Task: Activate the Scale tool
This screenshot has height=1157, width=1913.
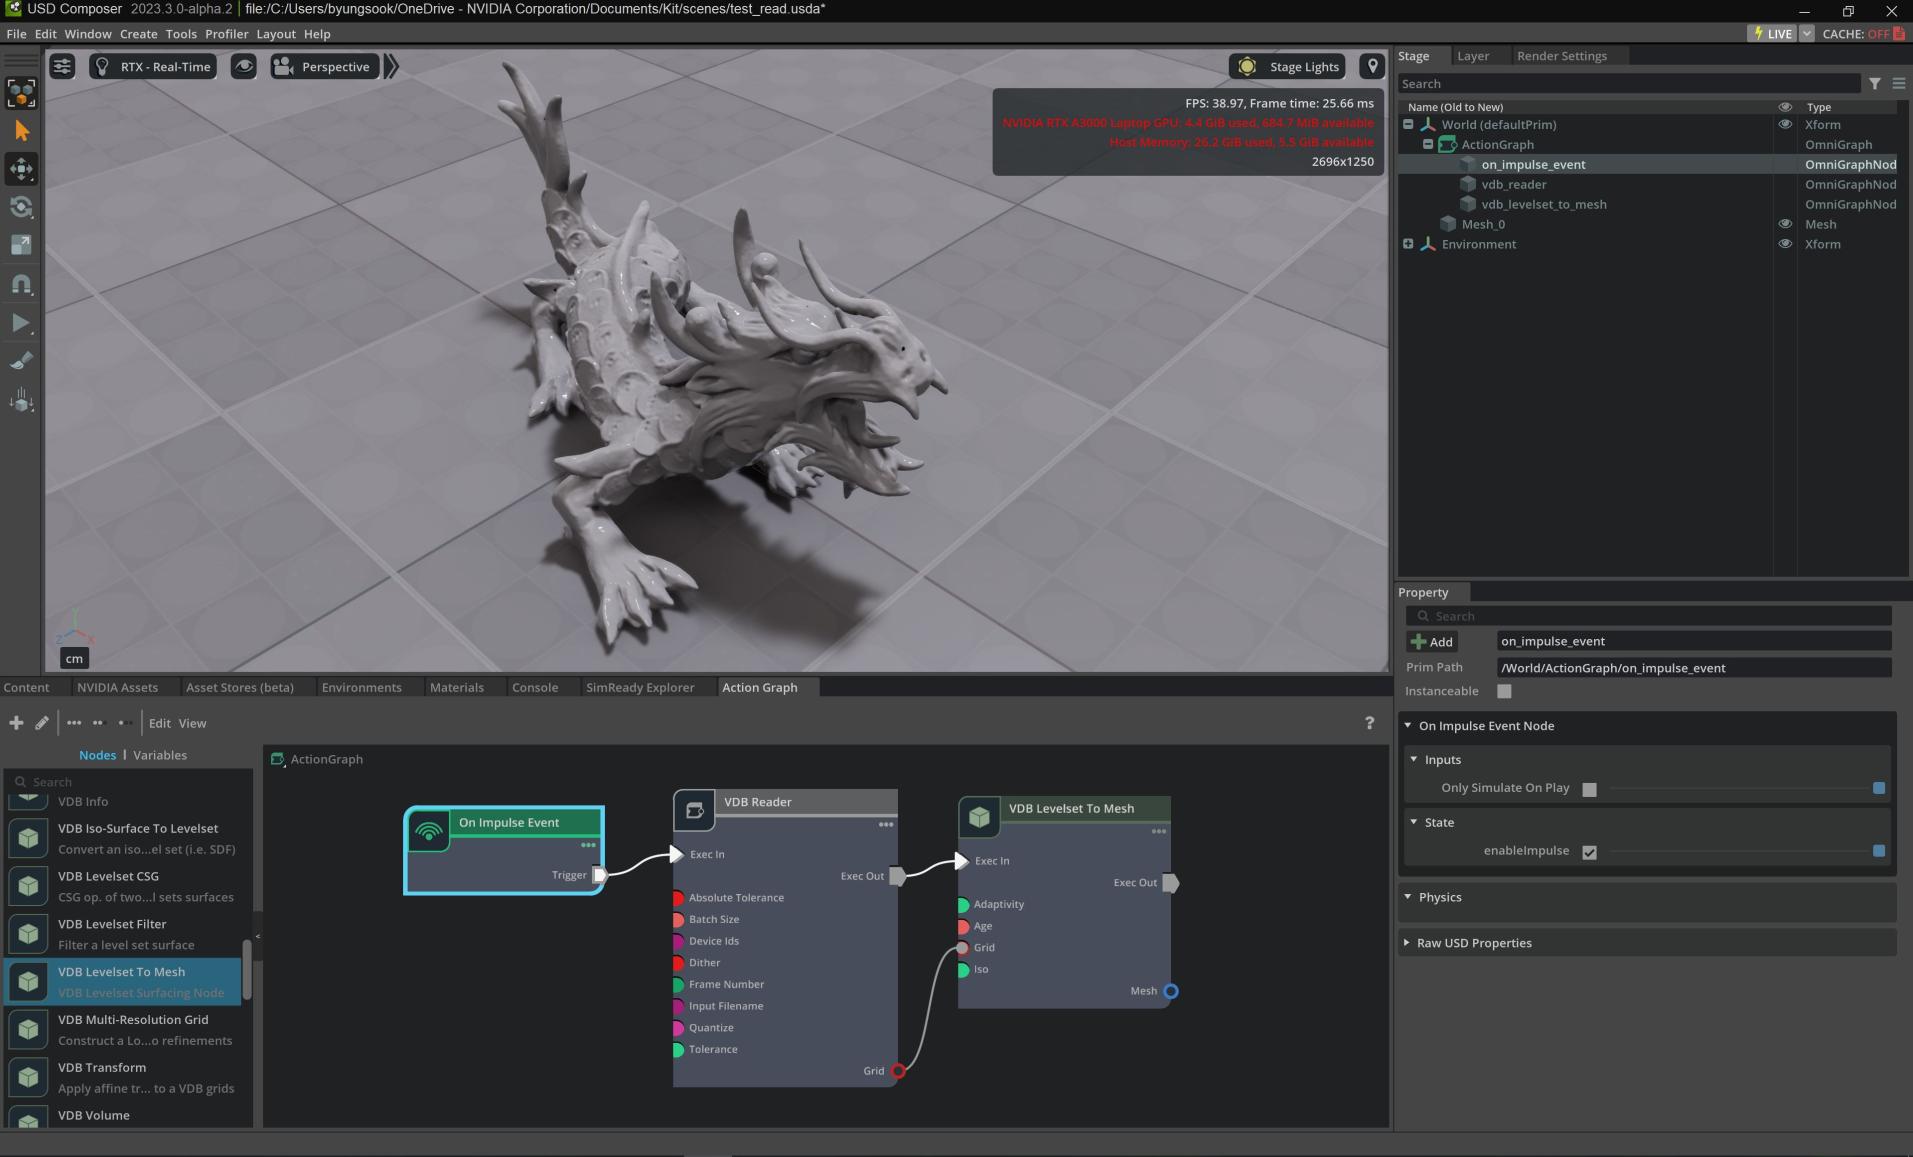Action: coord(21,245)
